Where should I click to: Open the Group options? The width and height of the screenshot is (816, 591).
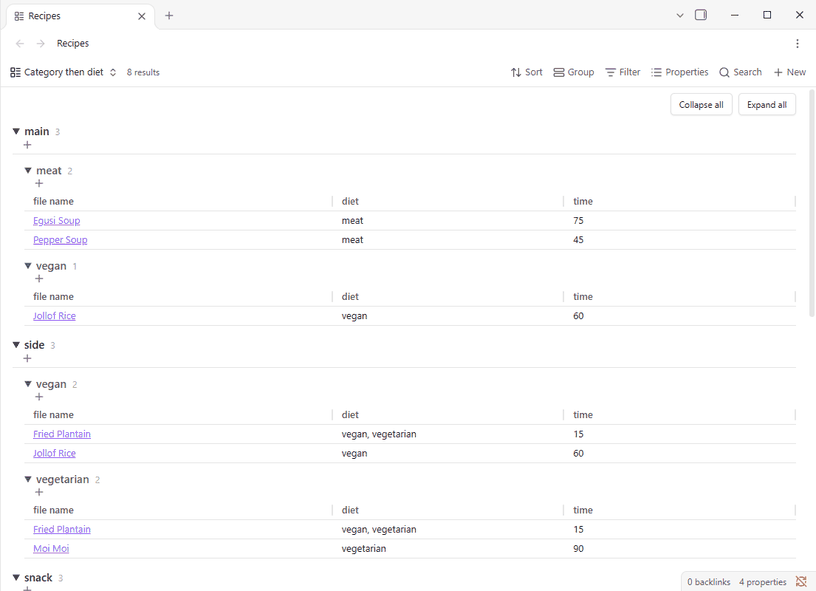point(573,72)
